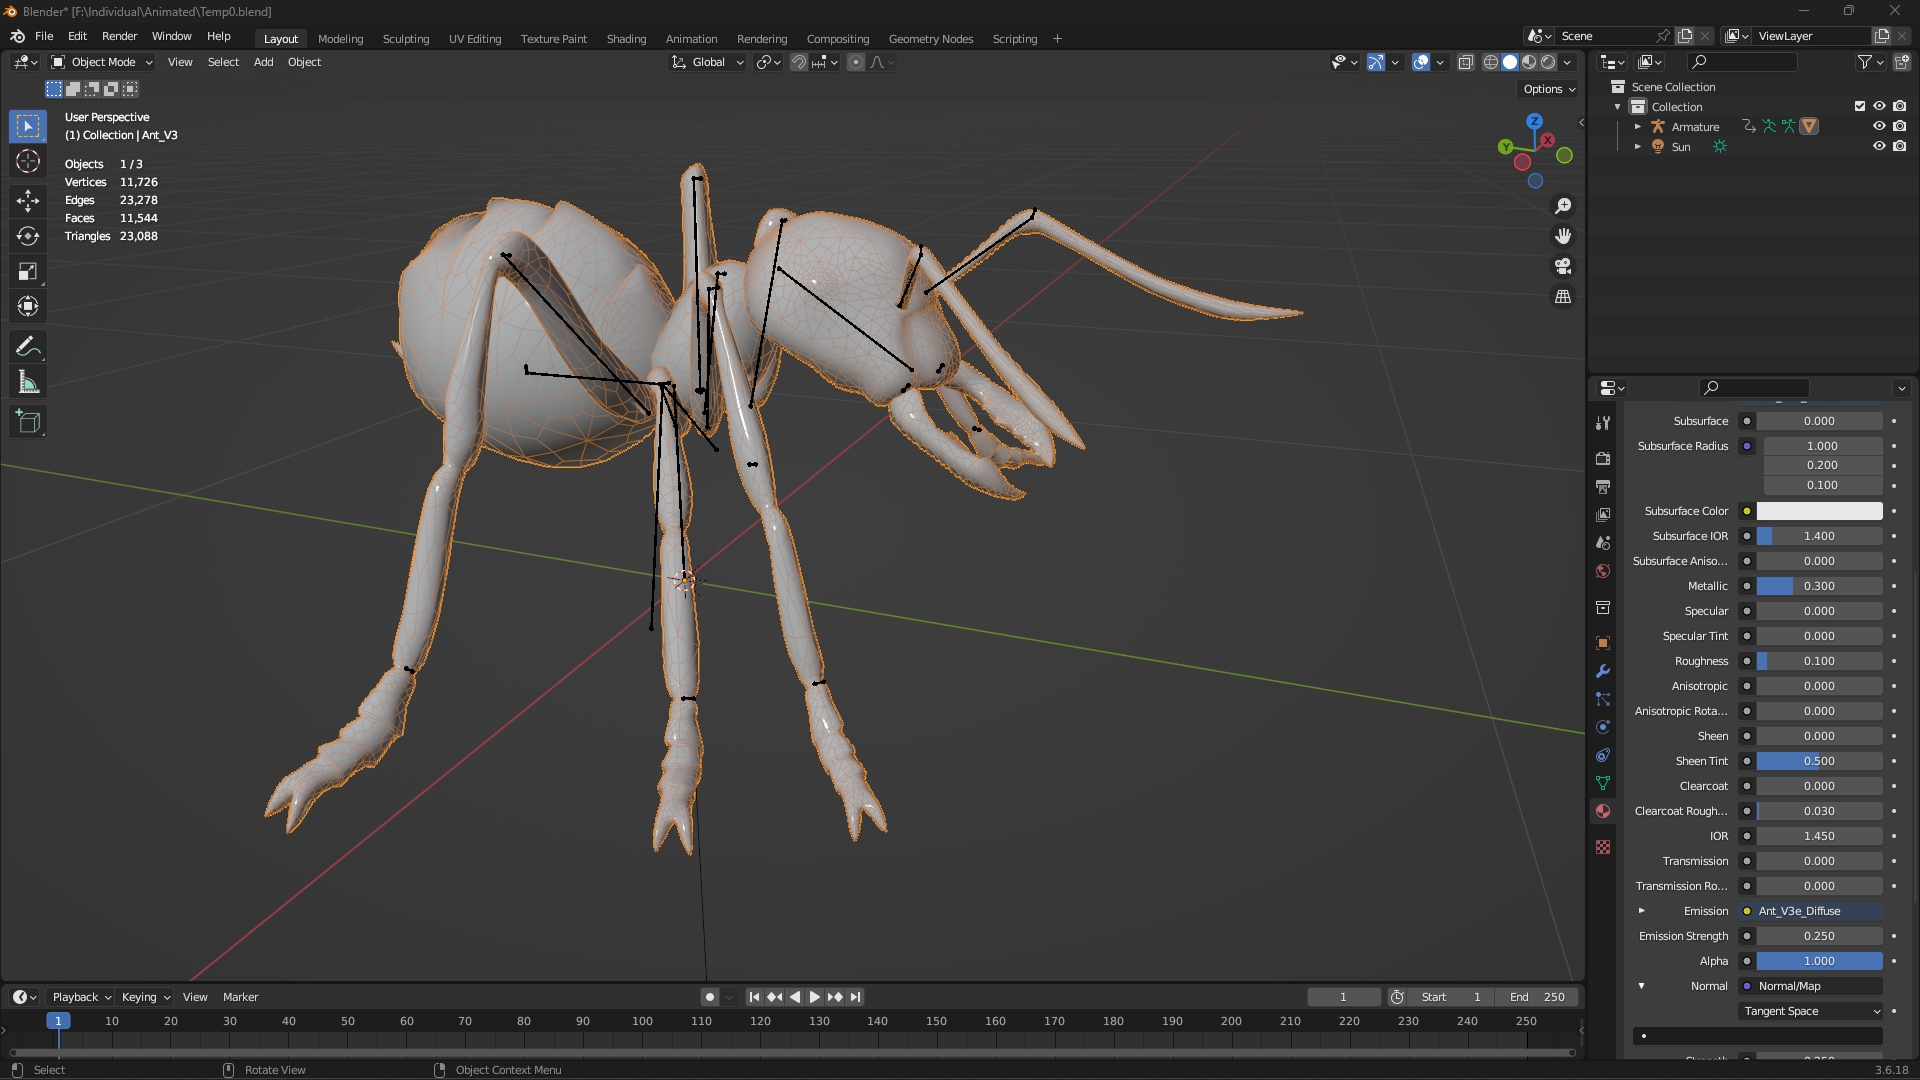Toggle Sun visibility eye icon

[1879, 146]
